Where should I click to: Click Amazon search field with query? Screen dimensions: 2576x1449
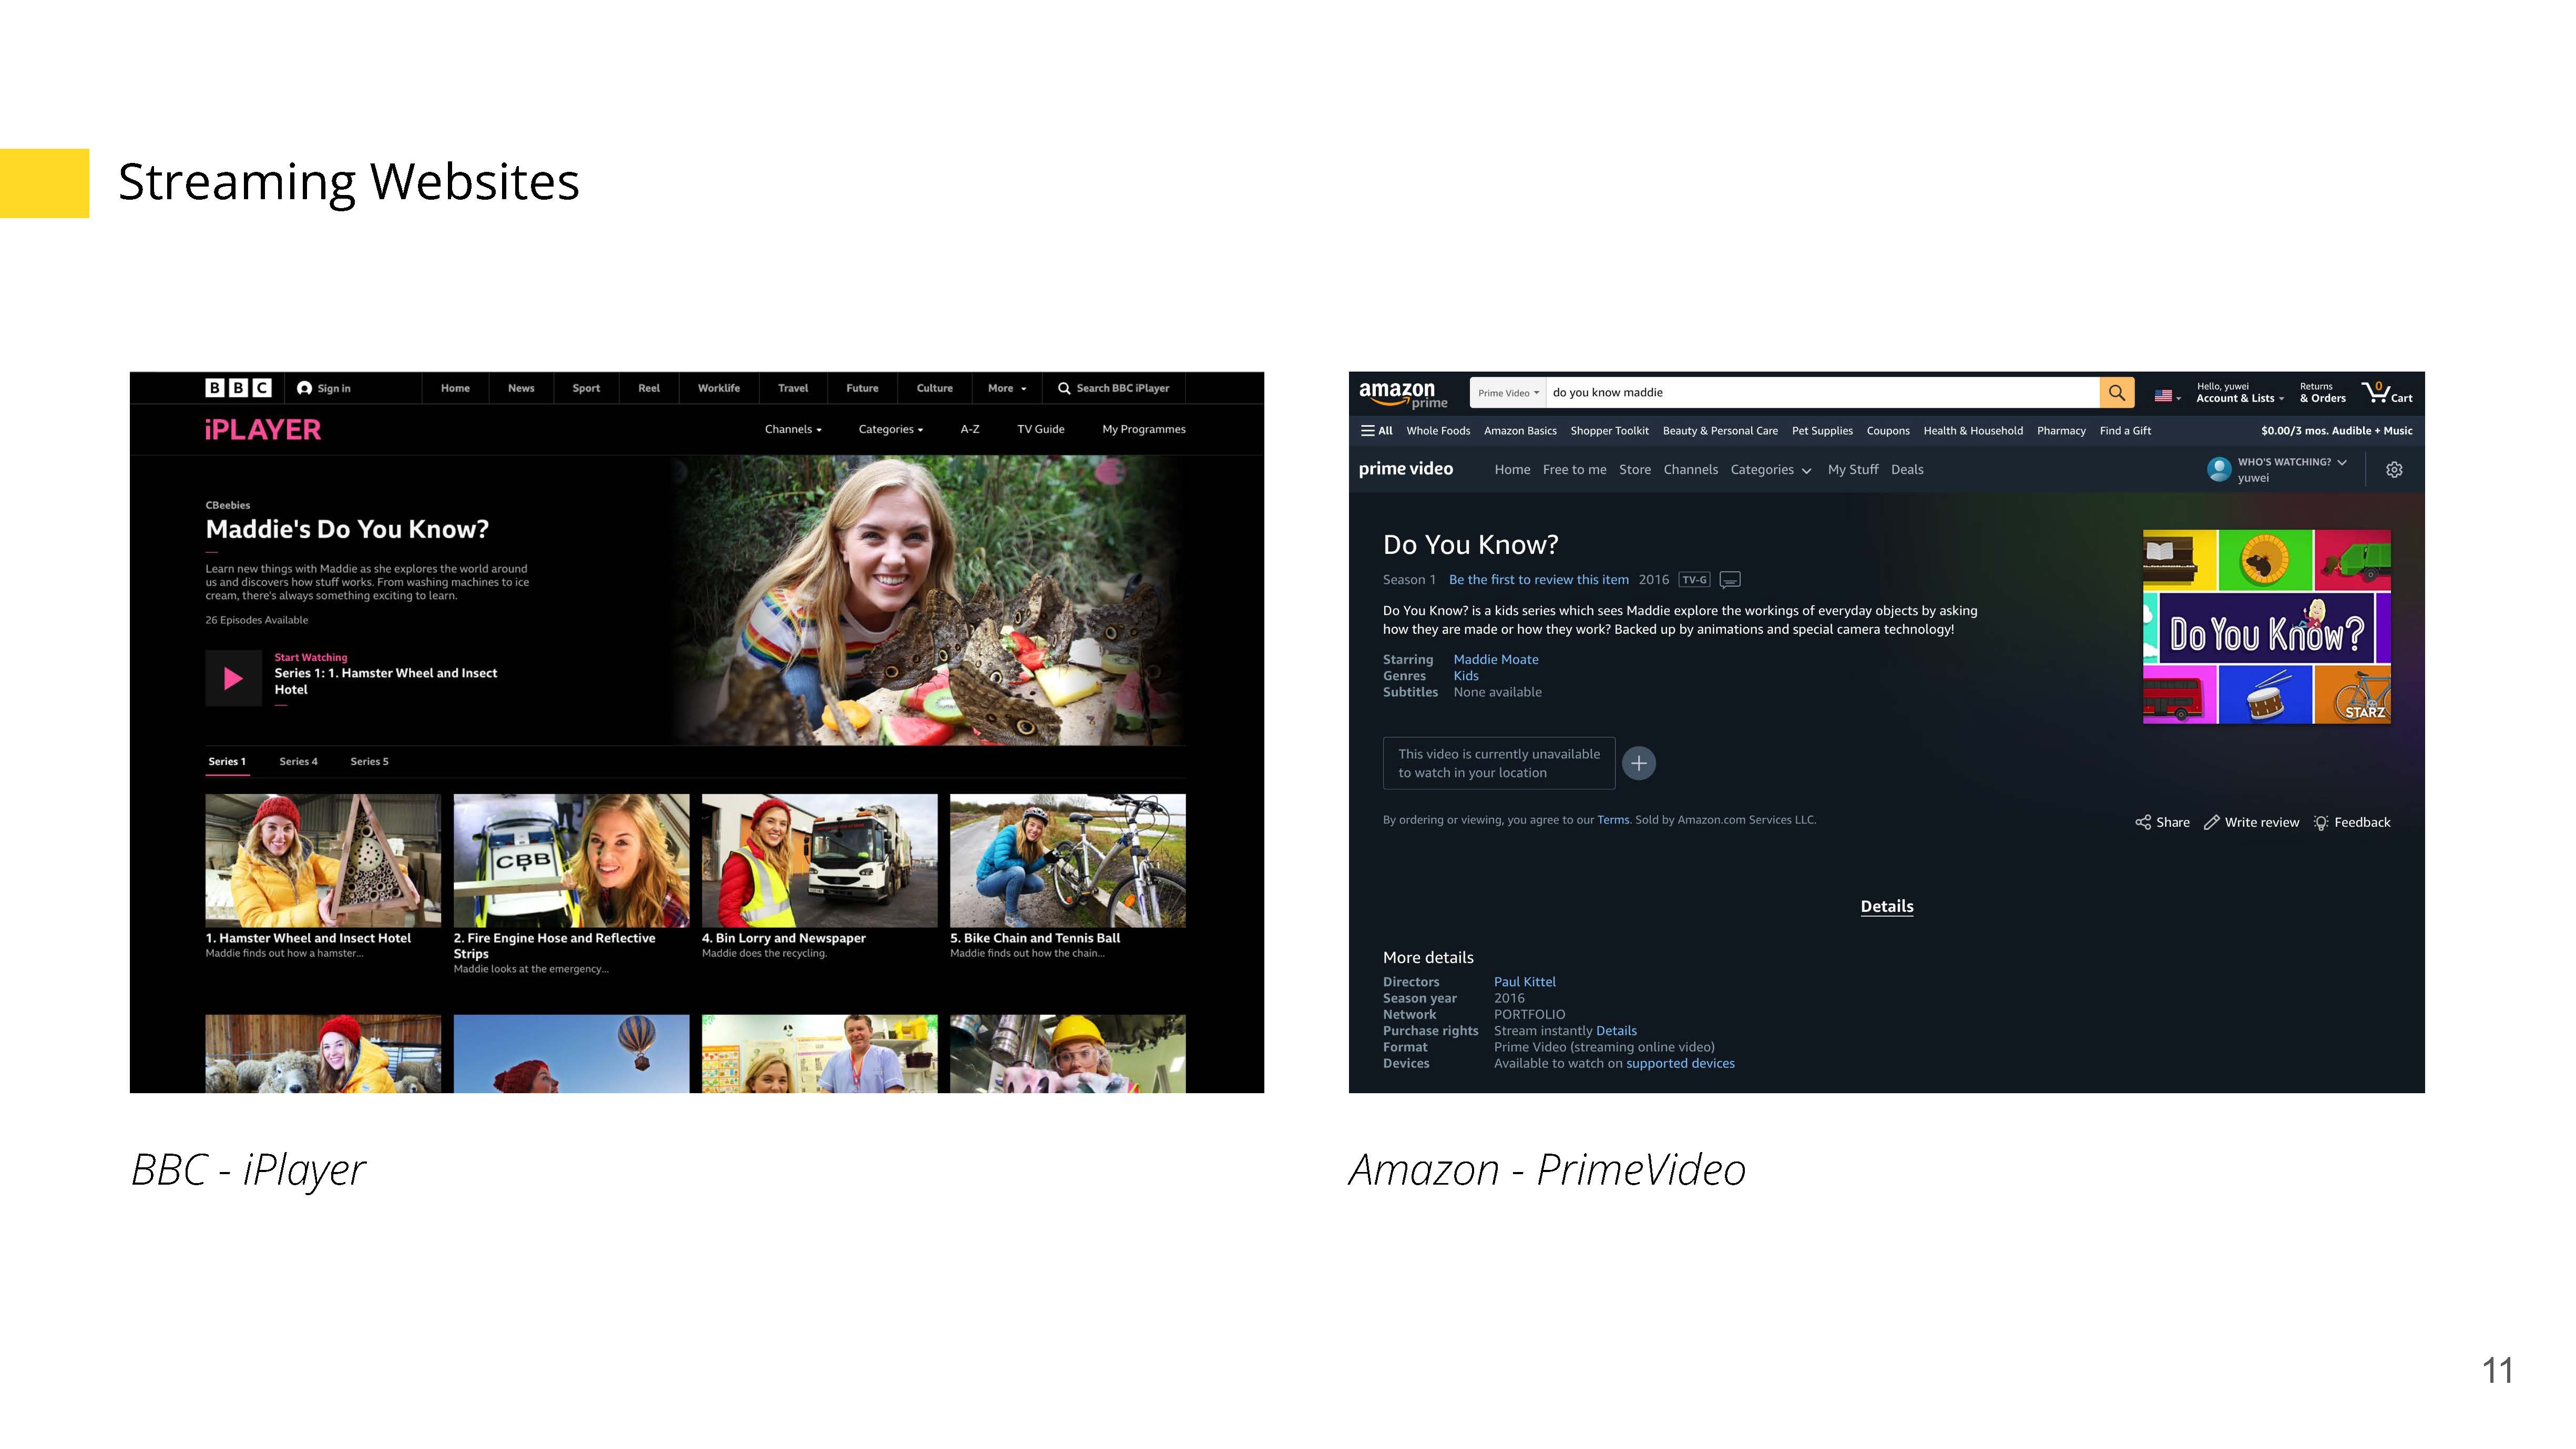pos(1822,393)
